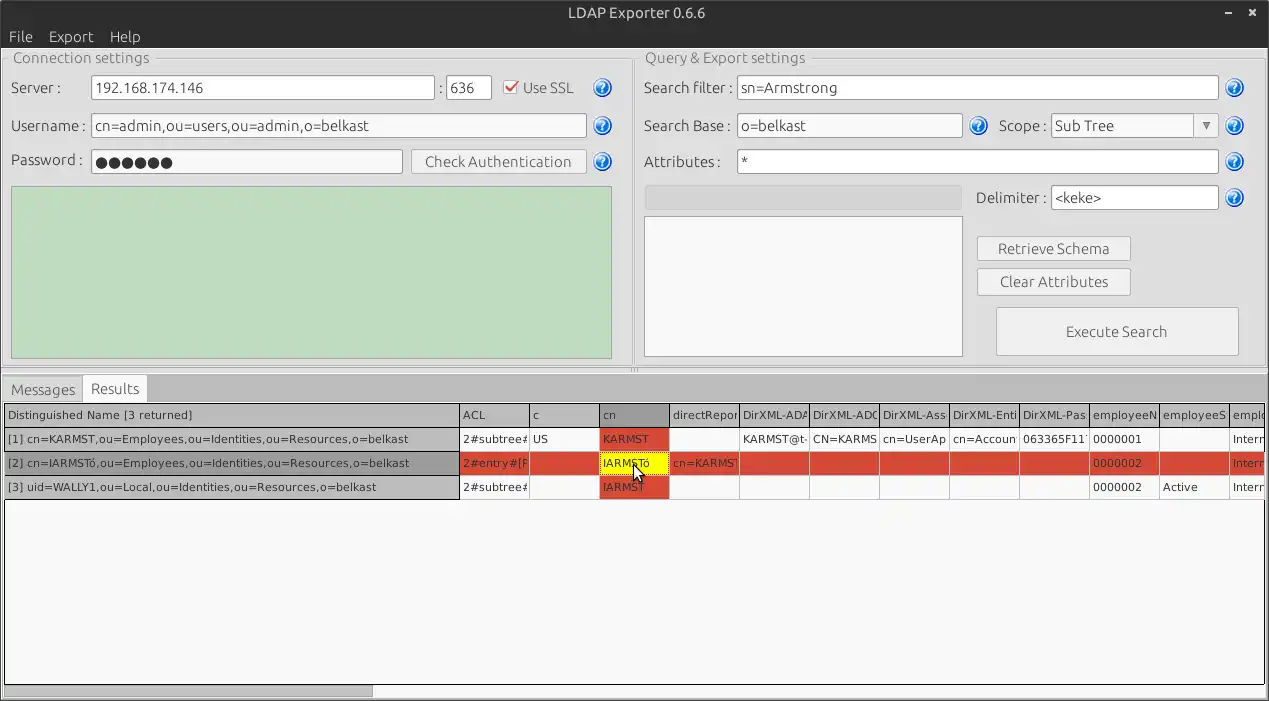This screenshot has width=1269, height=701.
Task: Open help icon beside Search filter field
Action: 1234,88
